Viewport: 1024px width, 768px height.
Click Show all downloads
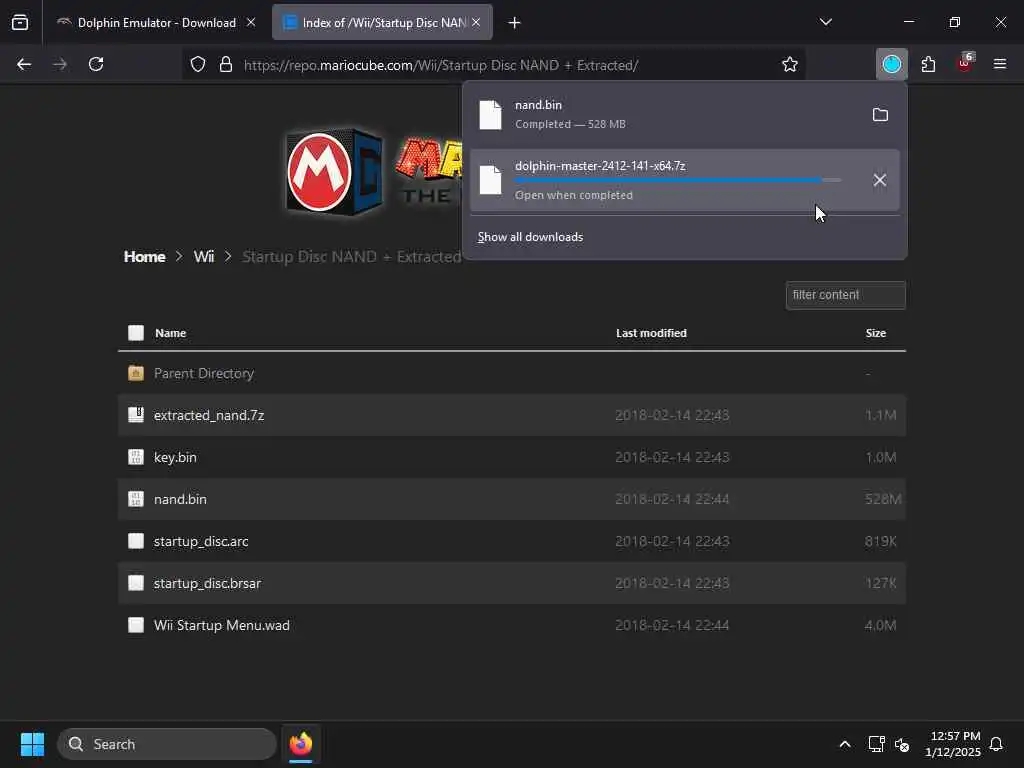(x=530, y=237)
